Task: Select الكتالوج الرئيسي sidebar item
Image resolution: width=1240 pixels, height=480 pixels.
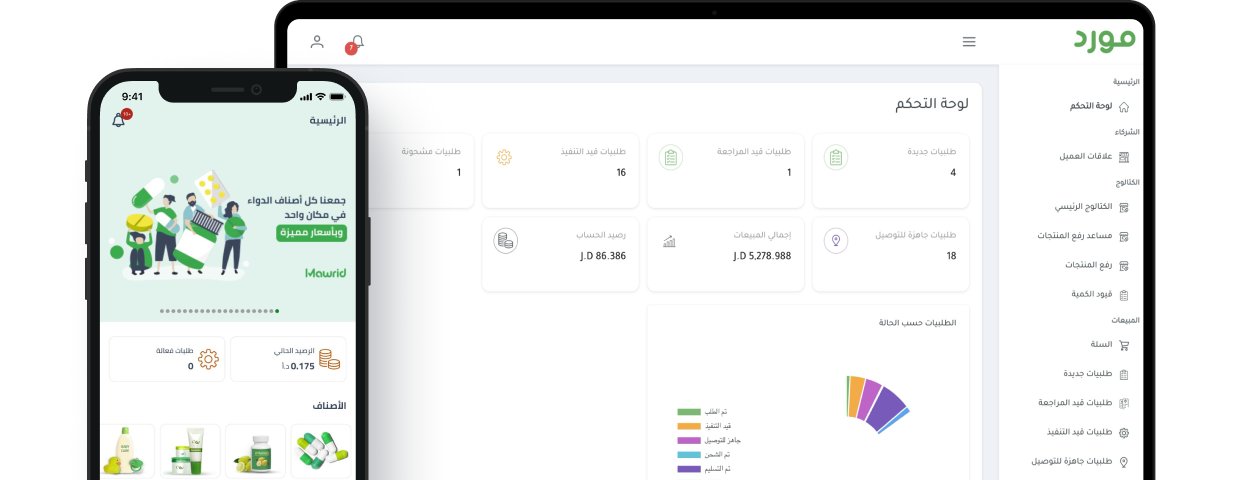Action: (1084, 207)
